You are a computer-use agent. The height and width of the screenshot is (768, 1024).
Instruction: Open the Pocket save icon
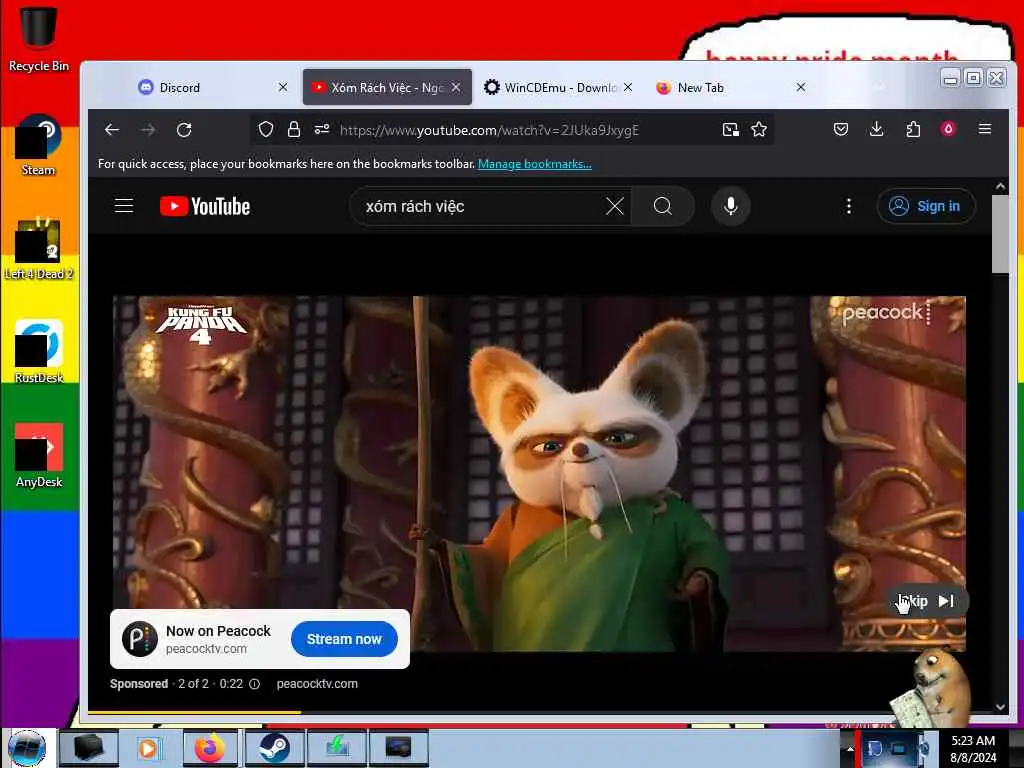point(841,129)
